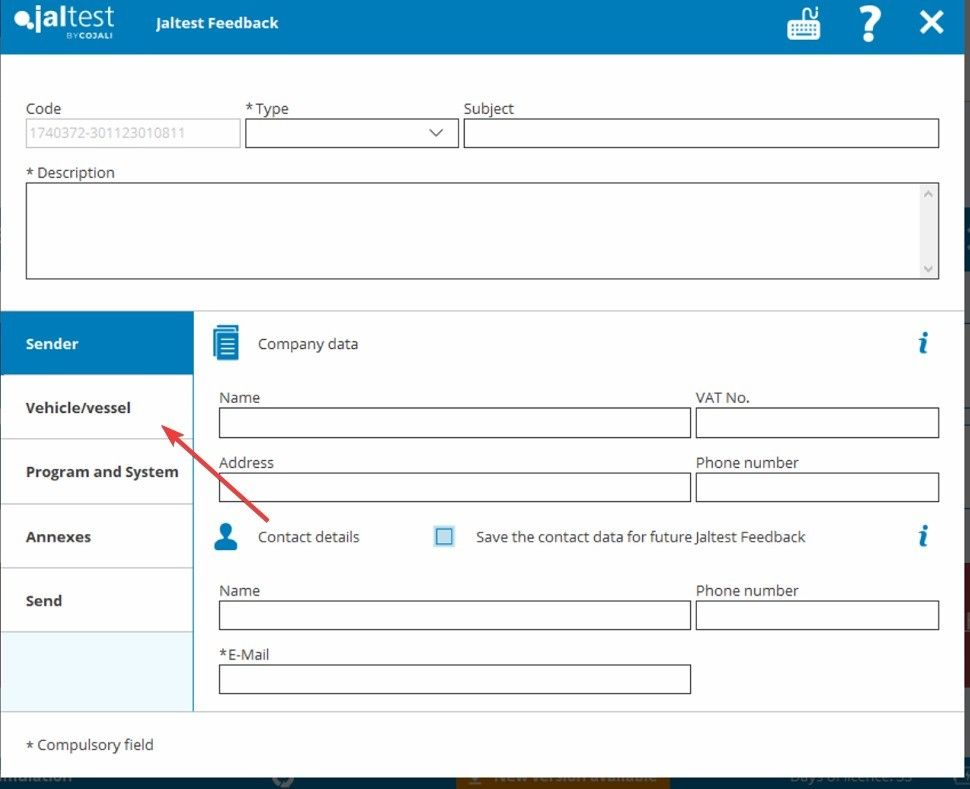Show info for Contact details section

(x=923, y=536)
